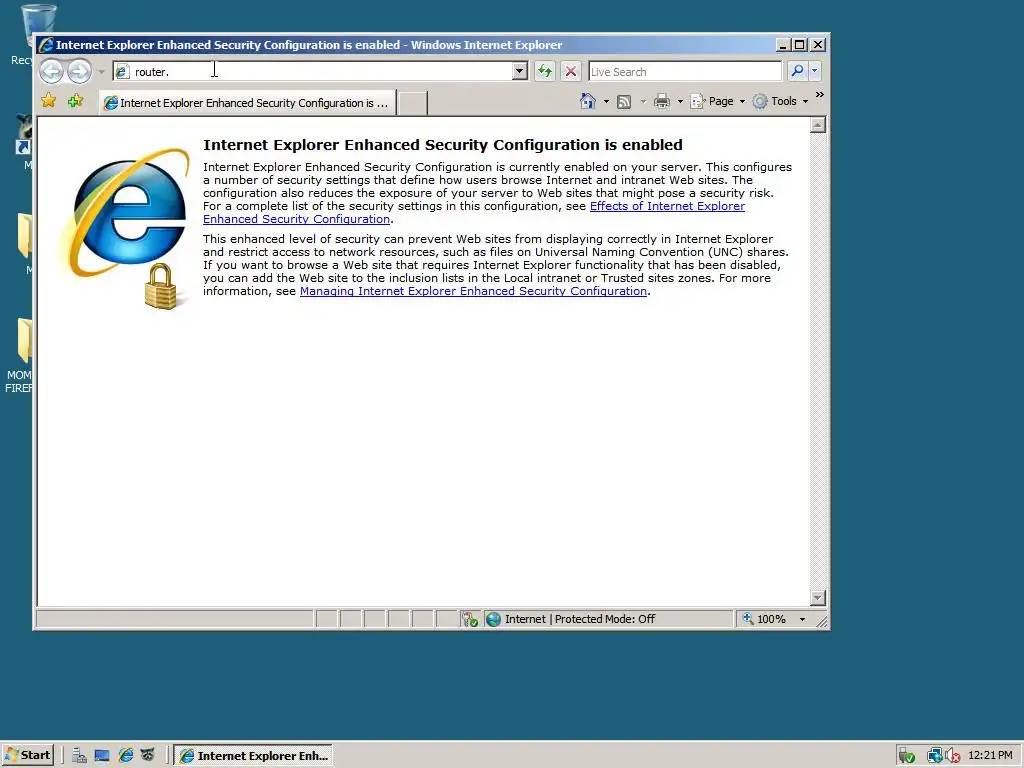Click the Live Search box
The image size is (1024, 768).
684,71
